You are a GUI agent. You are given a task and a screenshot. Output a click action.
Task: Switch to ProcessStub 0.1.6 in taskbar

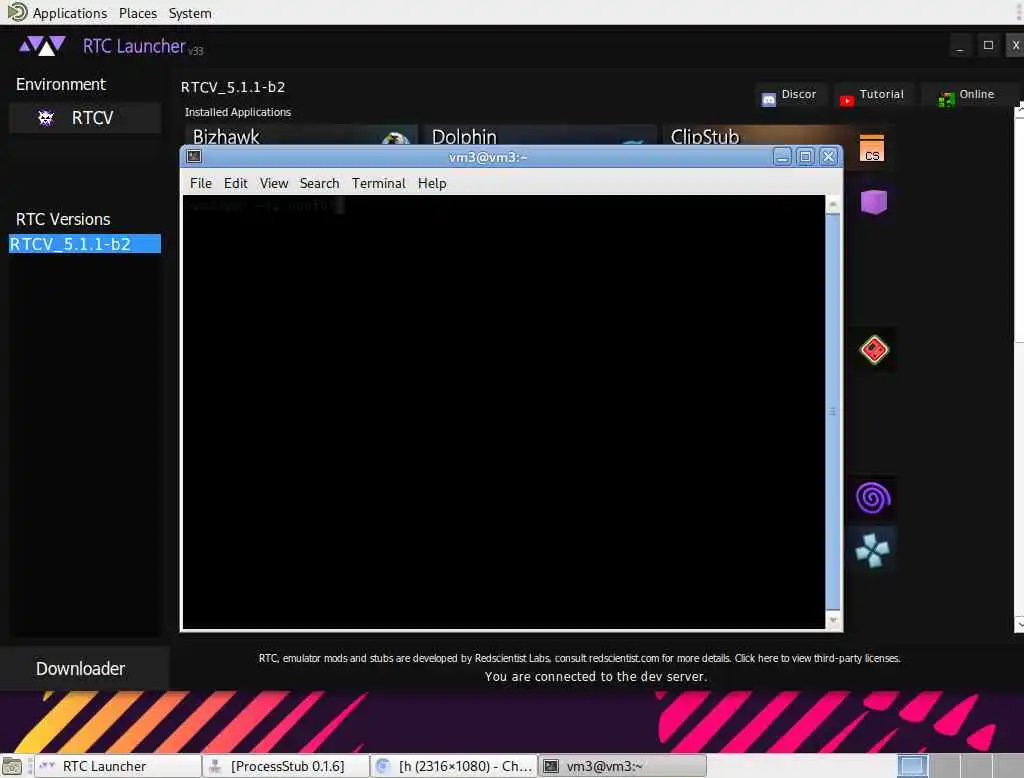[286, 766]
